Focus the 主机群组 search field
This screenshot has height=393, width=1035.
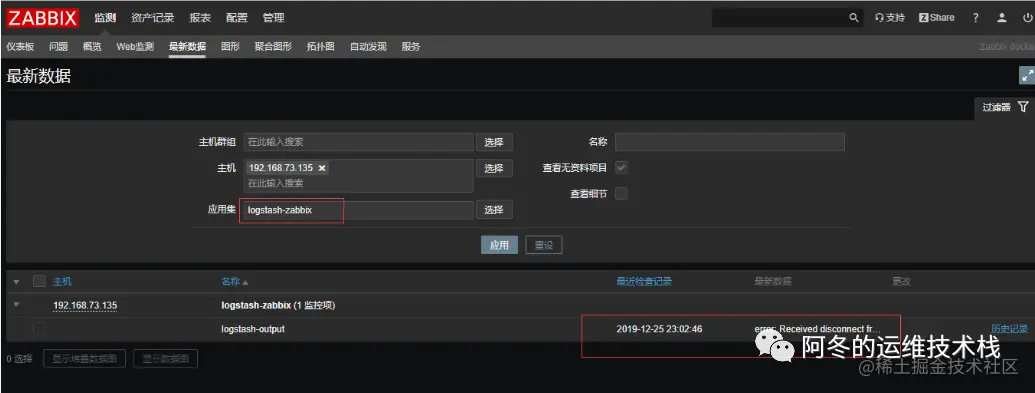359,142
